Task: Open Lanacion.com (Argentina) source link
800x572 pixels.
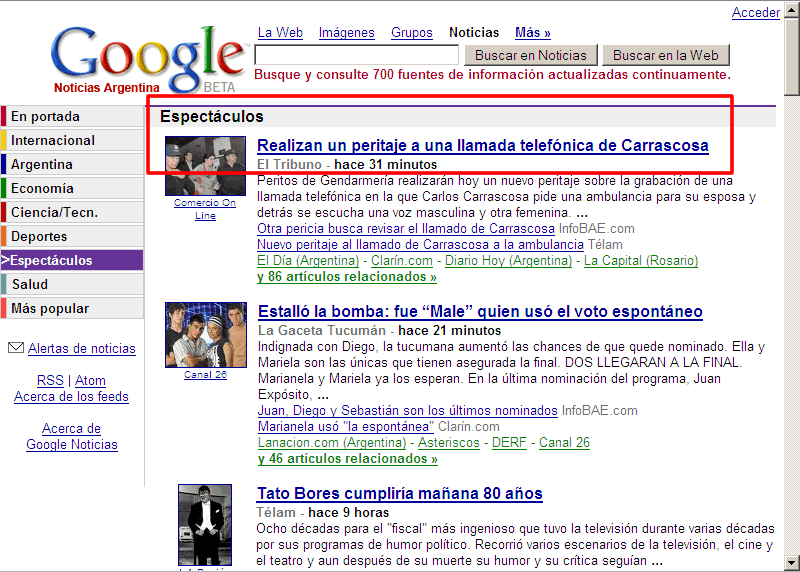Action: 332,443
